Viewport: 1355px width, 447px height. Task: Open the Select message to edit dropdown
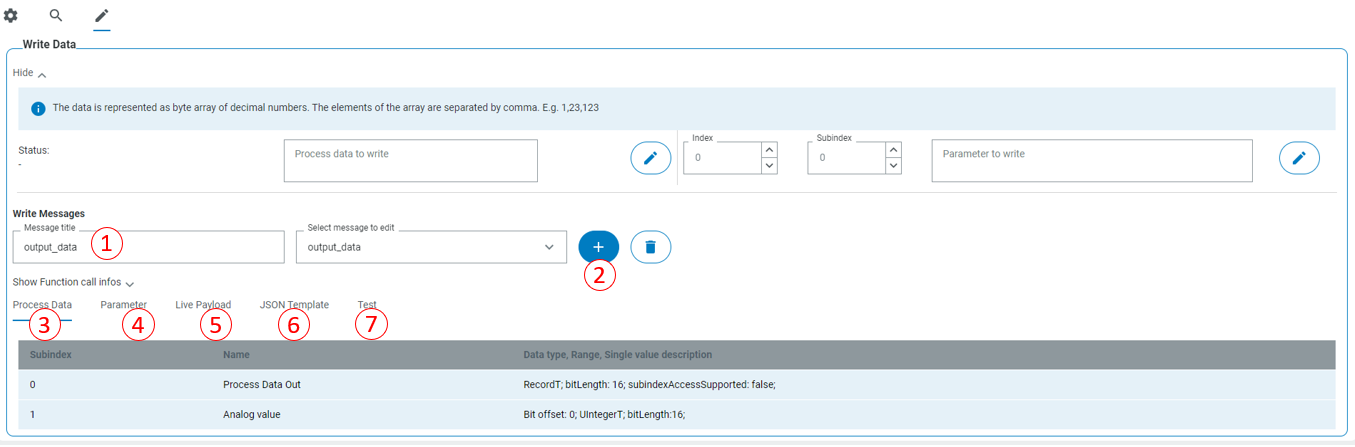coord(431,247)
